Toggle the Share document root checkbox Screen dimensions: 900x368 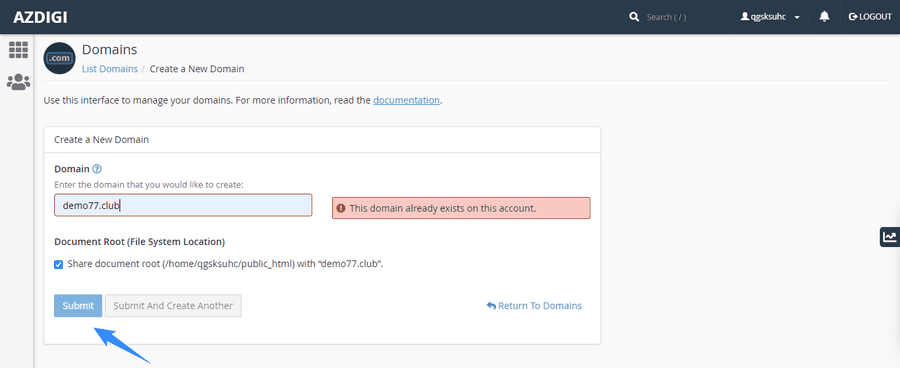(x=59, y=265)
